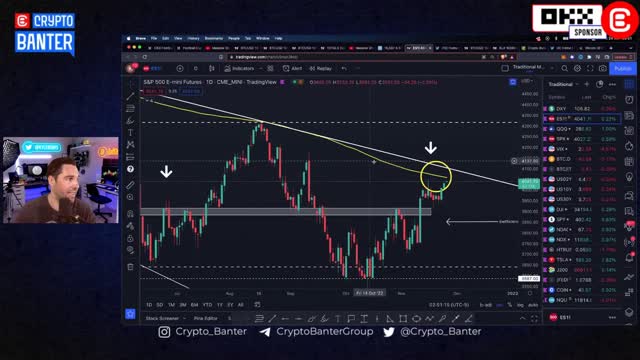640x360 pixels.
Task: Select the 1M time range button
Action: tap(171, 304)
